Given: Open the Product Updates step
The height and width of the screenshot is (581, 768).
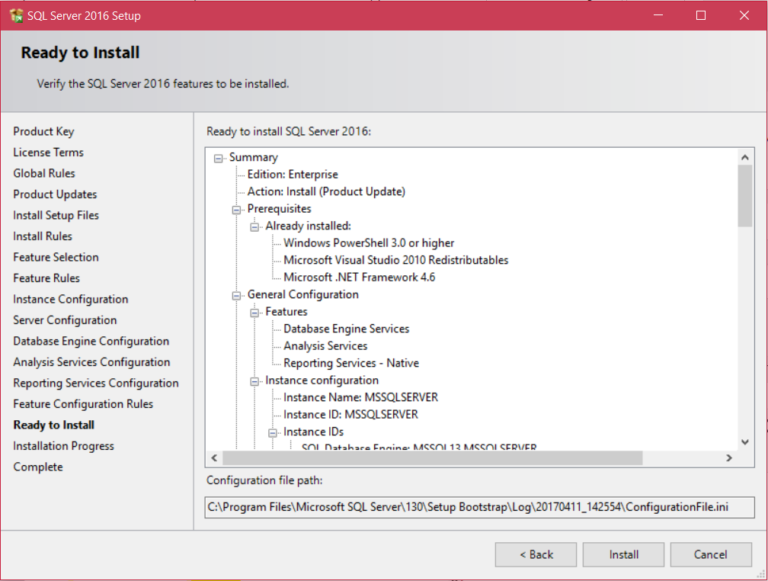Looking at the screenshot, I should pyautogui.click(x=55, y=194).
